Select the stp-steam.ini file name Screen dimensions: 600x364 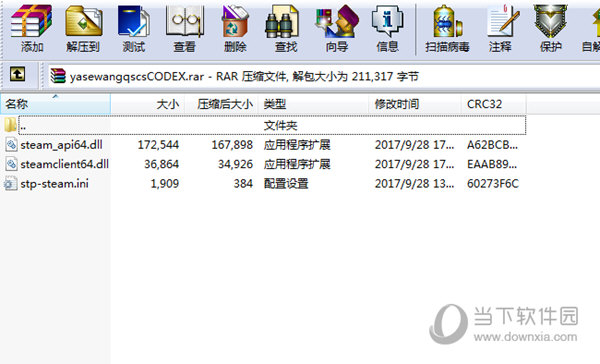click(54, 184)
